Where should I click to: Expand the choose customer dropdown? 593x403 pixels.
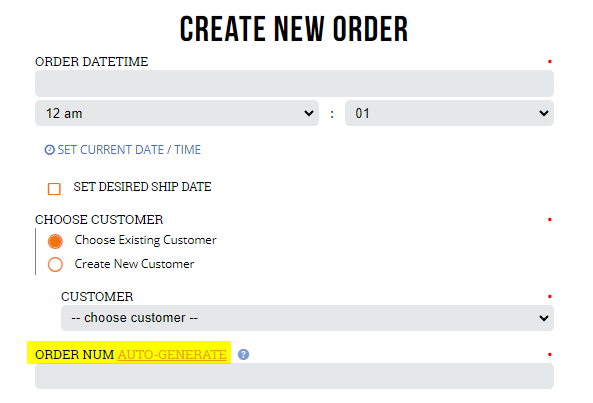click(307, 318)
